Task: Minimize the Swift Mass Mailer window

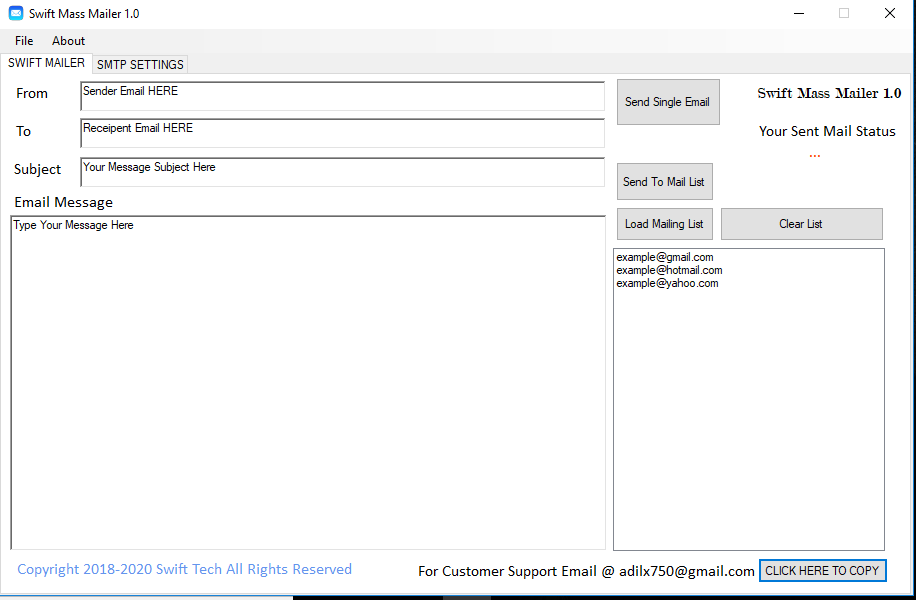Action: click(799, 13)
